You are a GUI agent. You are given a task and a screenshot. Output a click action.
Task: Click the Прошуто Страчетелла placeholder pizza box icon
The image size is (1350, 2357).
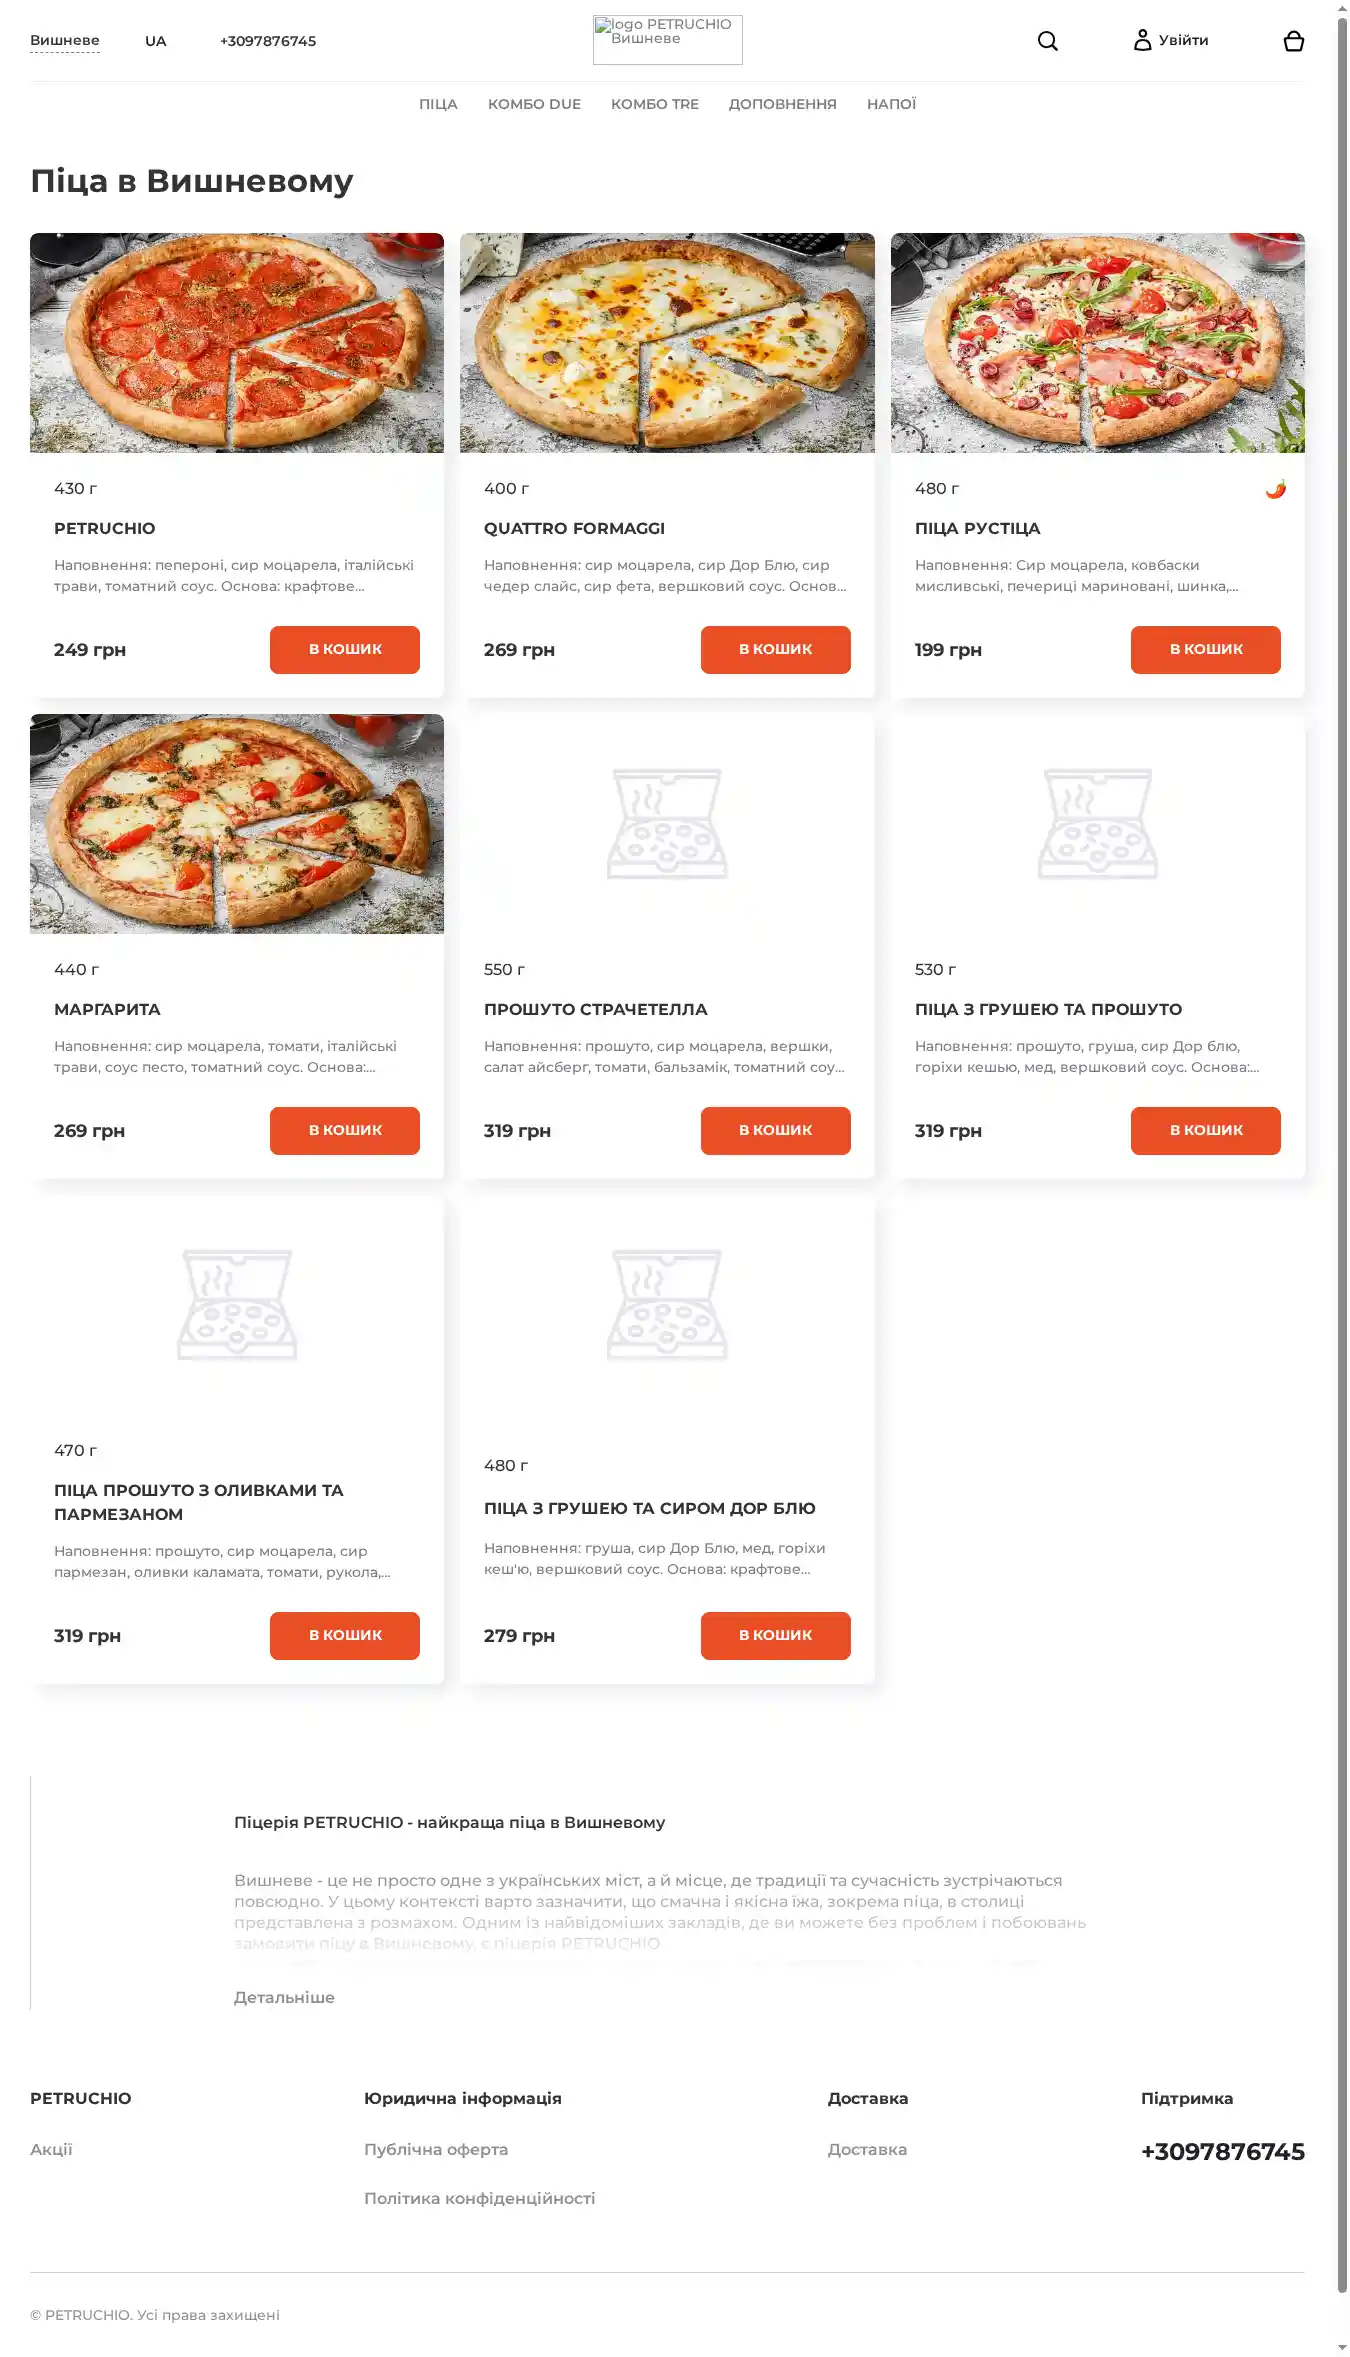(667, 824)
